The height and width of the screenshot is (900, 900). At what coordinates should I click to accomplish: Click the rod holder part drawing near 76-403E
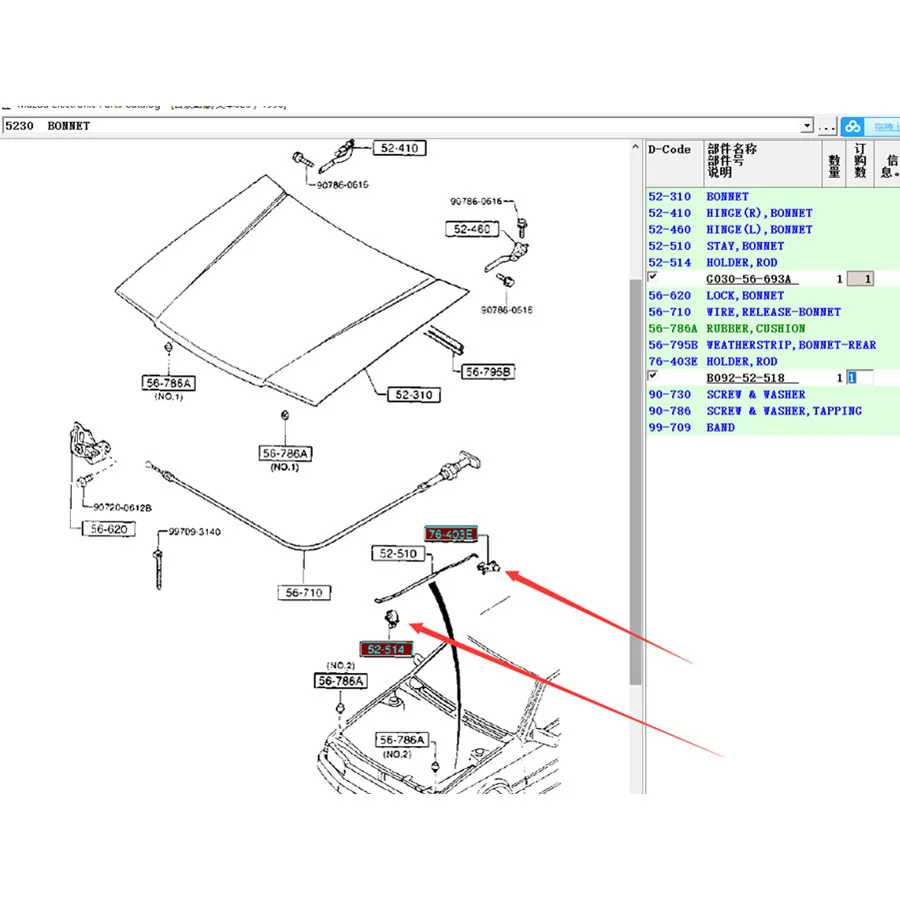click(x=488, y=568)
